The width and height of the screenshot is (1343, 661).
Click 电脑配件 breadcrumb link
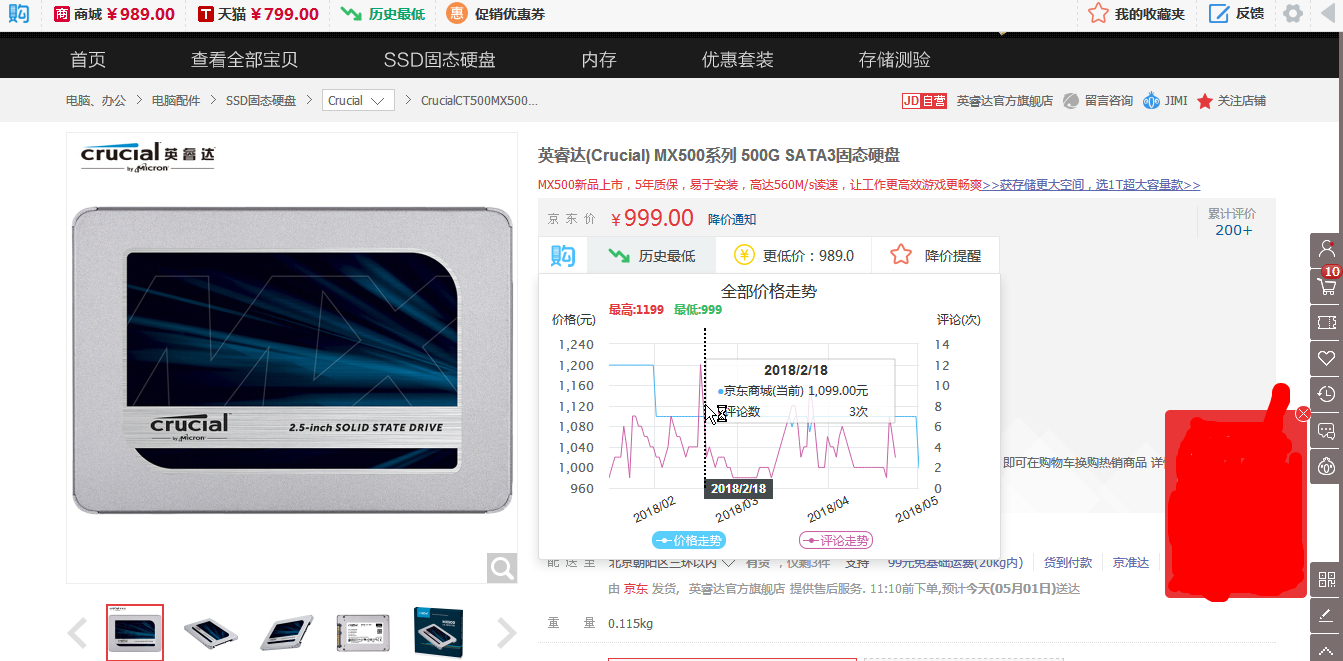tap(176, 101)
